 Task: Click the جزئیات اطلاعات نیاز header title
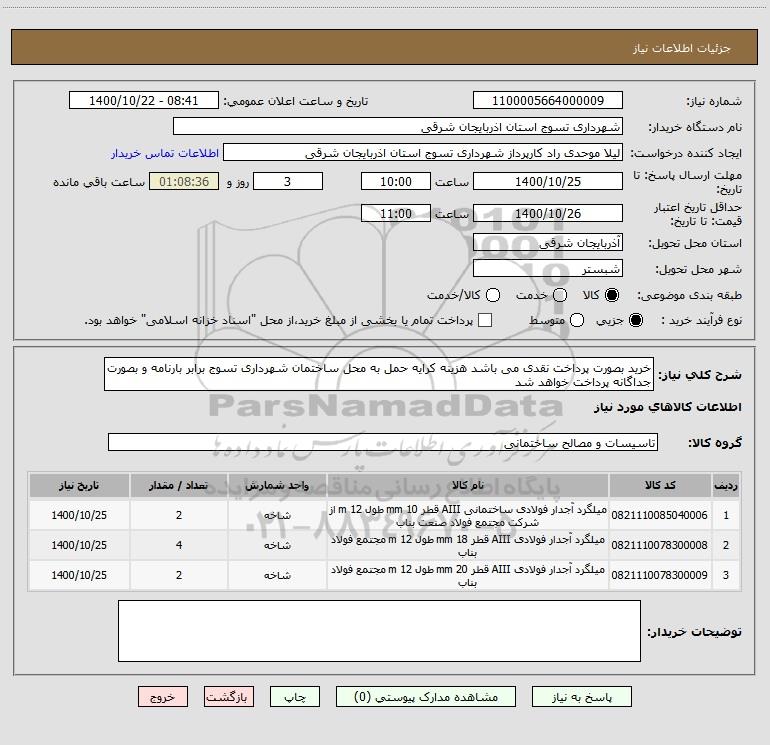(682, 48)
